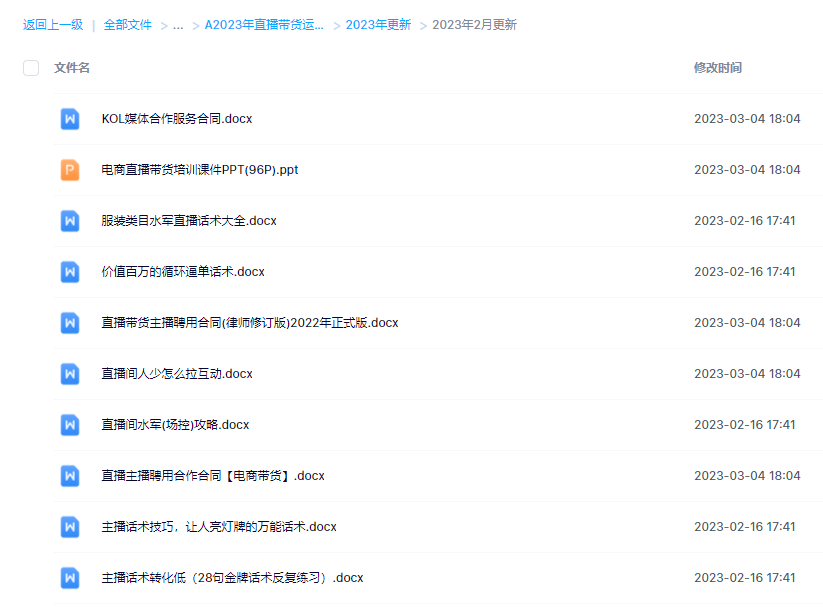
Task: Click the current breadcrumb 2023年2月更新
Action: click(x=474, y=25)
